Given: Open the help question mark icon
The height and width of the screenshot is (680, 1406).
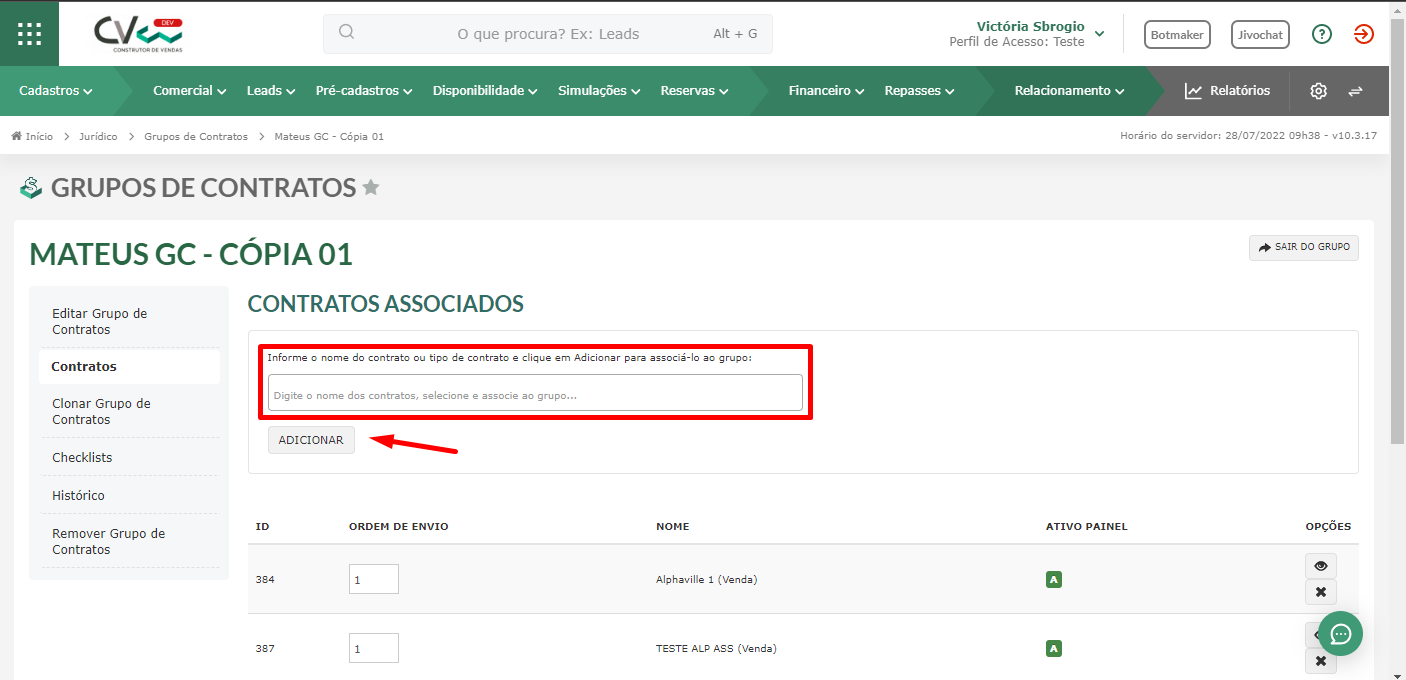Looking at the screenshot, I should point(1322,34).
